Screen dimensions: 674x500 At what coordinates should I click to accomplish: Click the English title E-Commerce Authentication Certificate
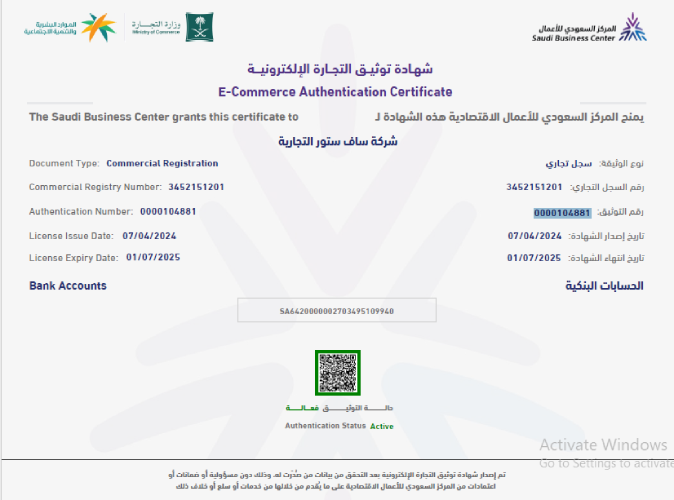[335, 92]
